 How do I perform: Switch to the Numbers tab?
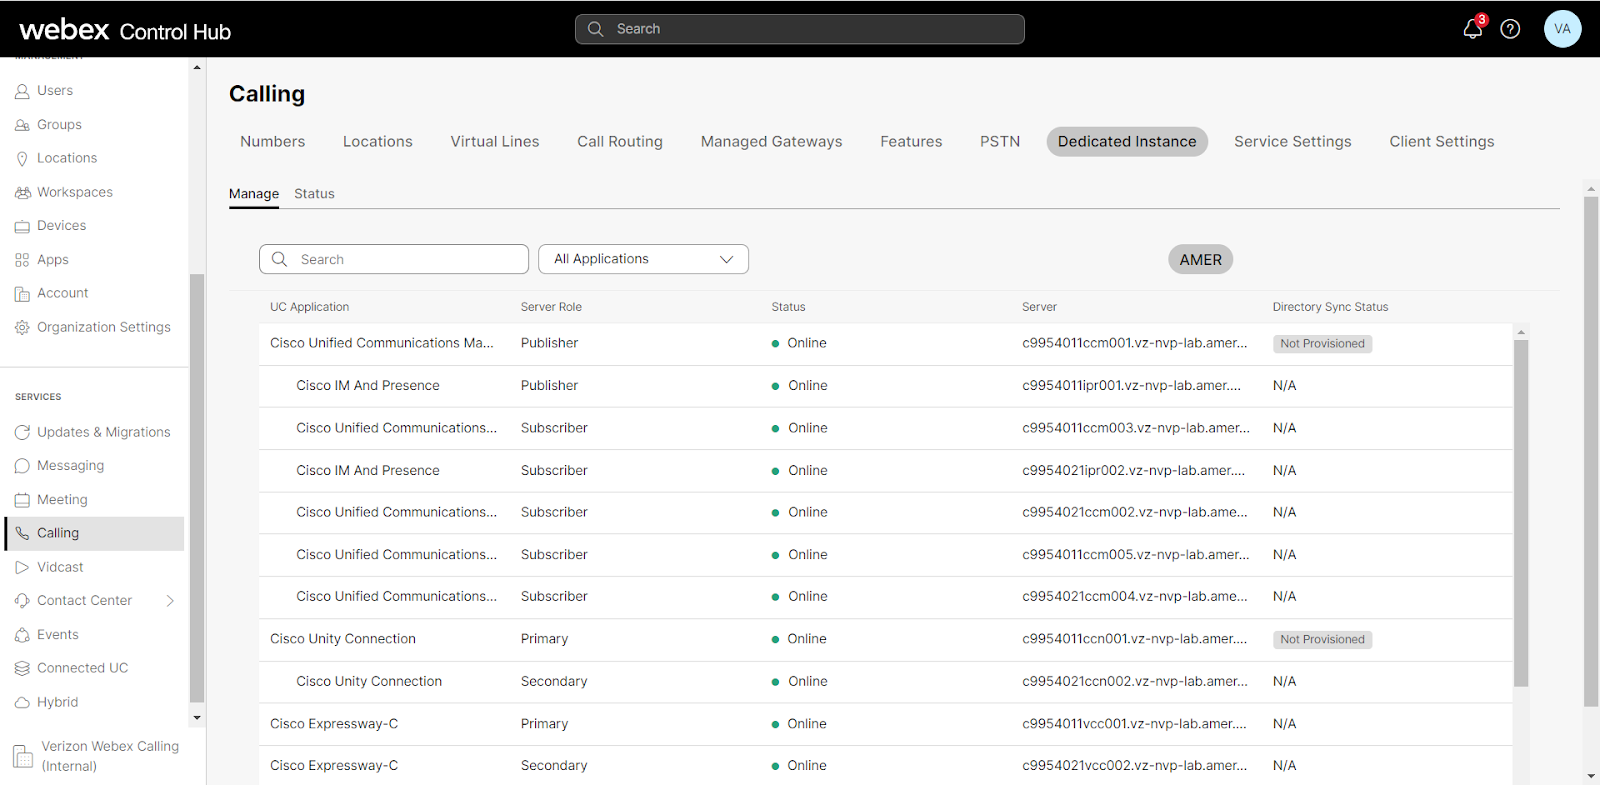click(272, 142)
